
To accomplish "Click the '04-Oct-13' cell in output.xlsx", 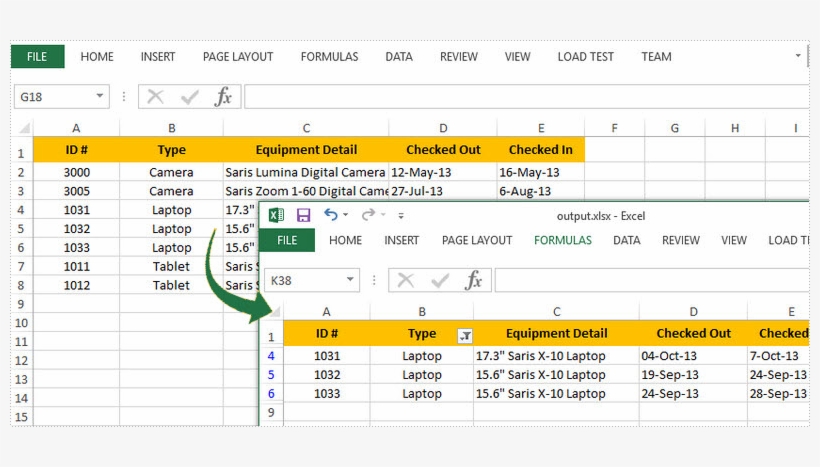I will (693, 356).
